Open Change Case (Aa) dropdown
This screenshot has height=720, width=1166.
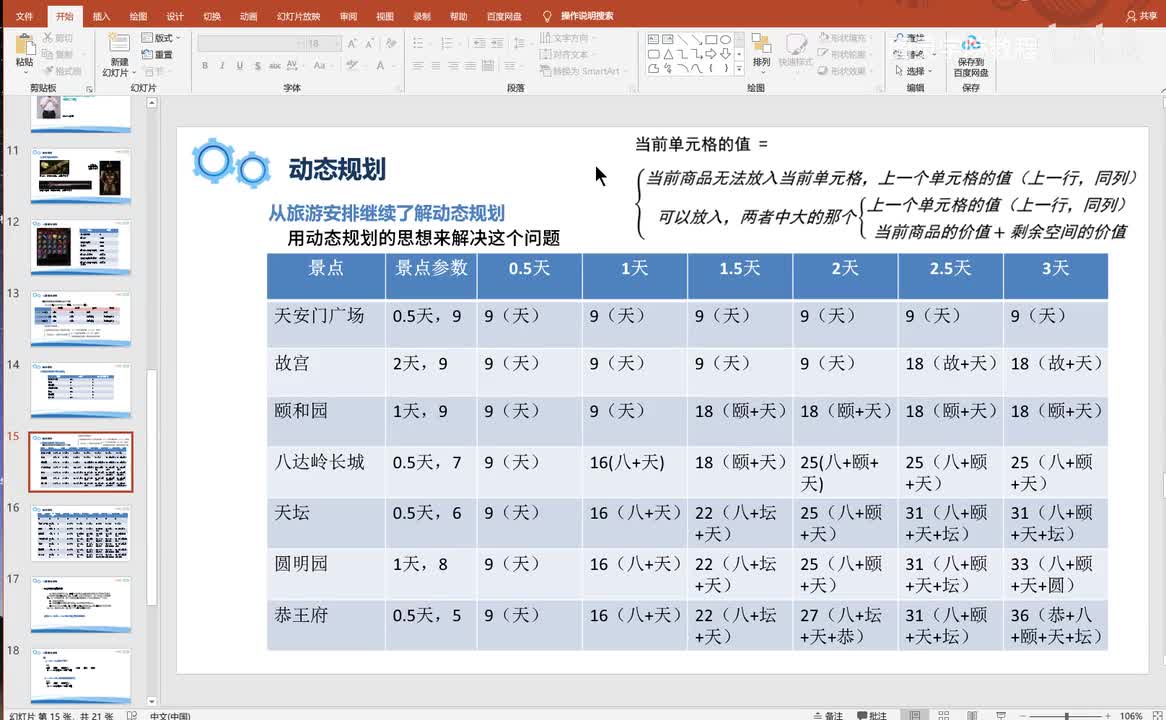321,65
